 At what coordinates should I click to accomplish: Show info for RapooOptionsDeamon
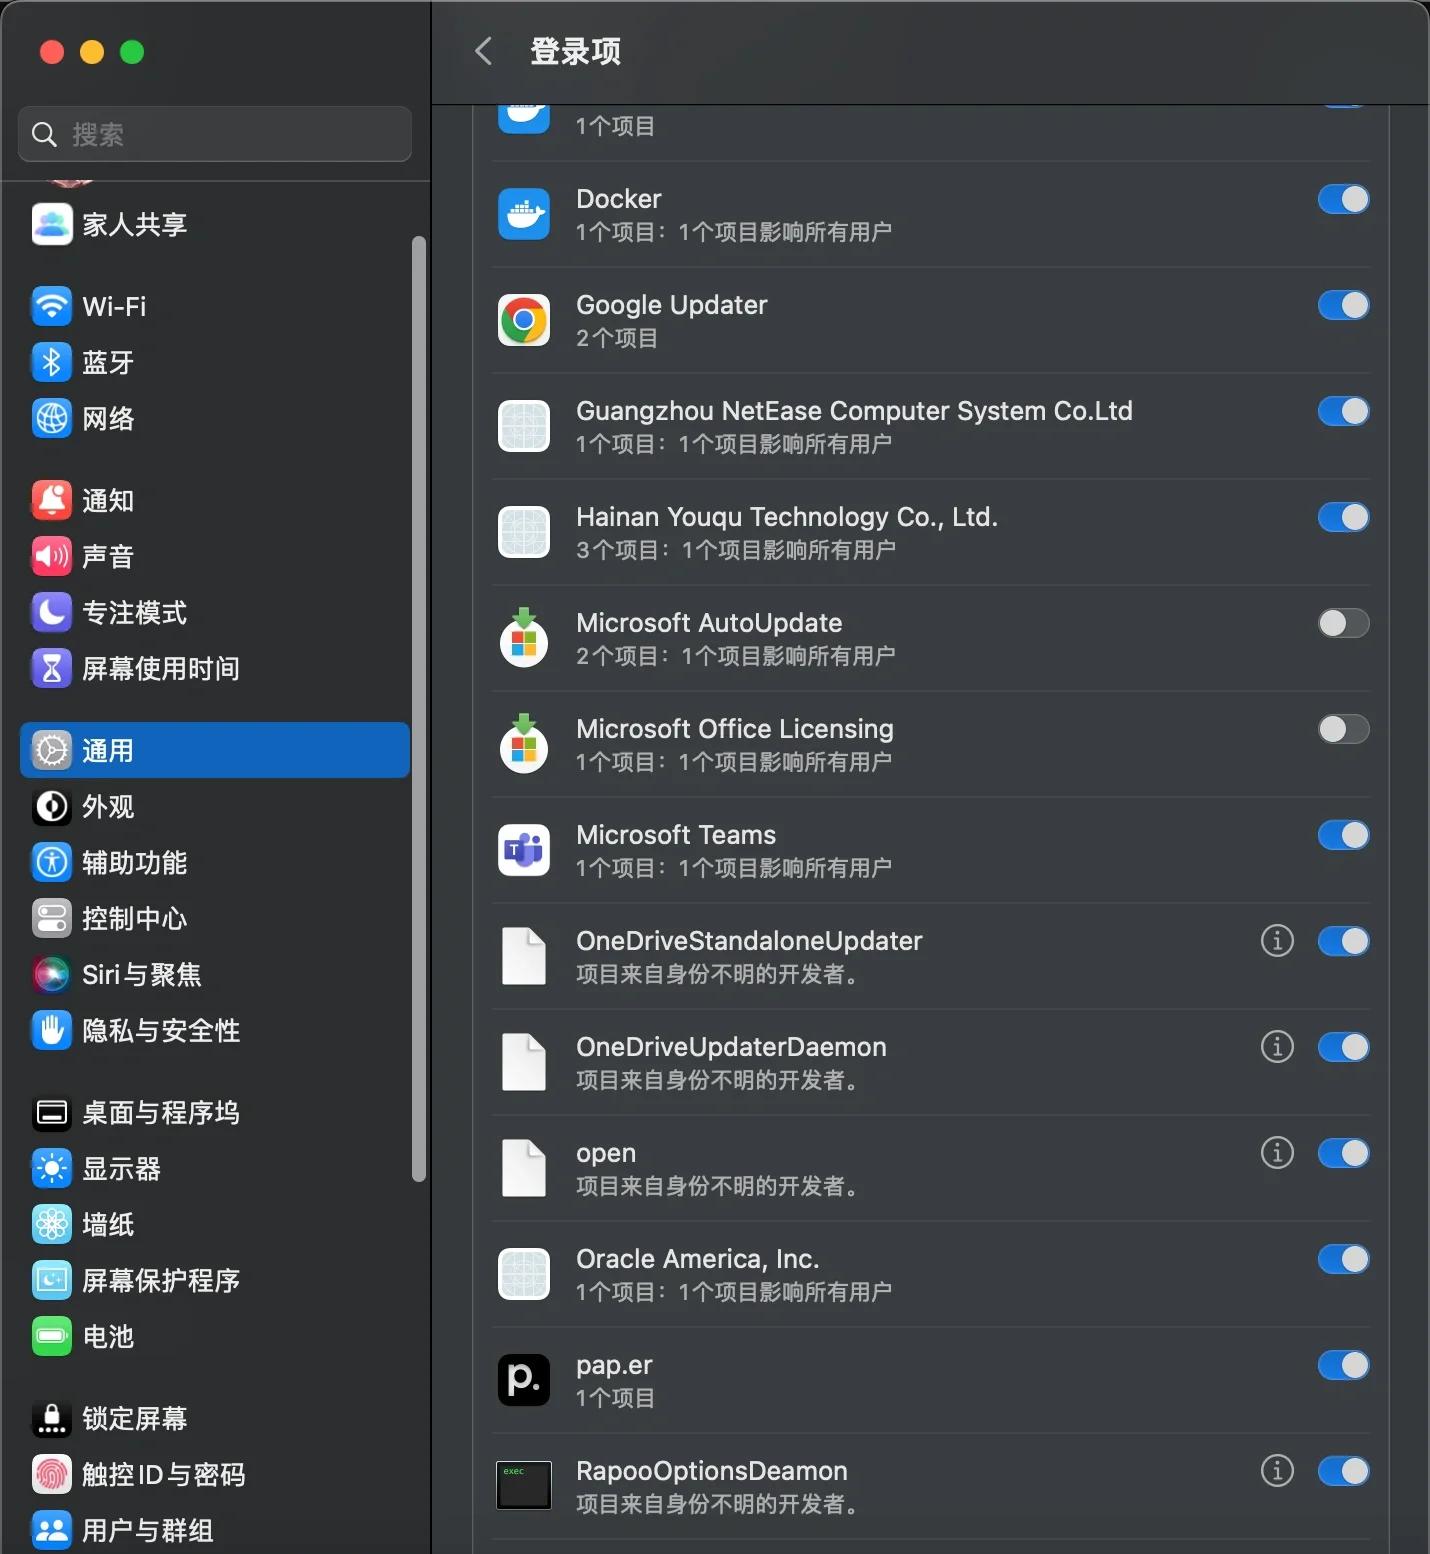click(1277, 1471)
